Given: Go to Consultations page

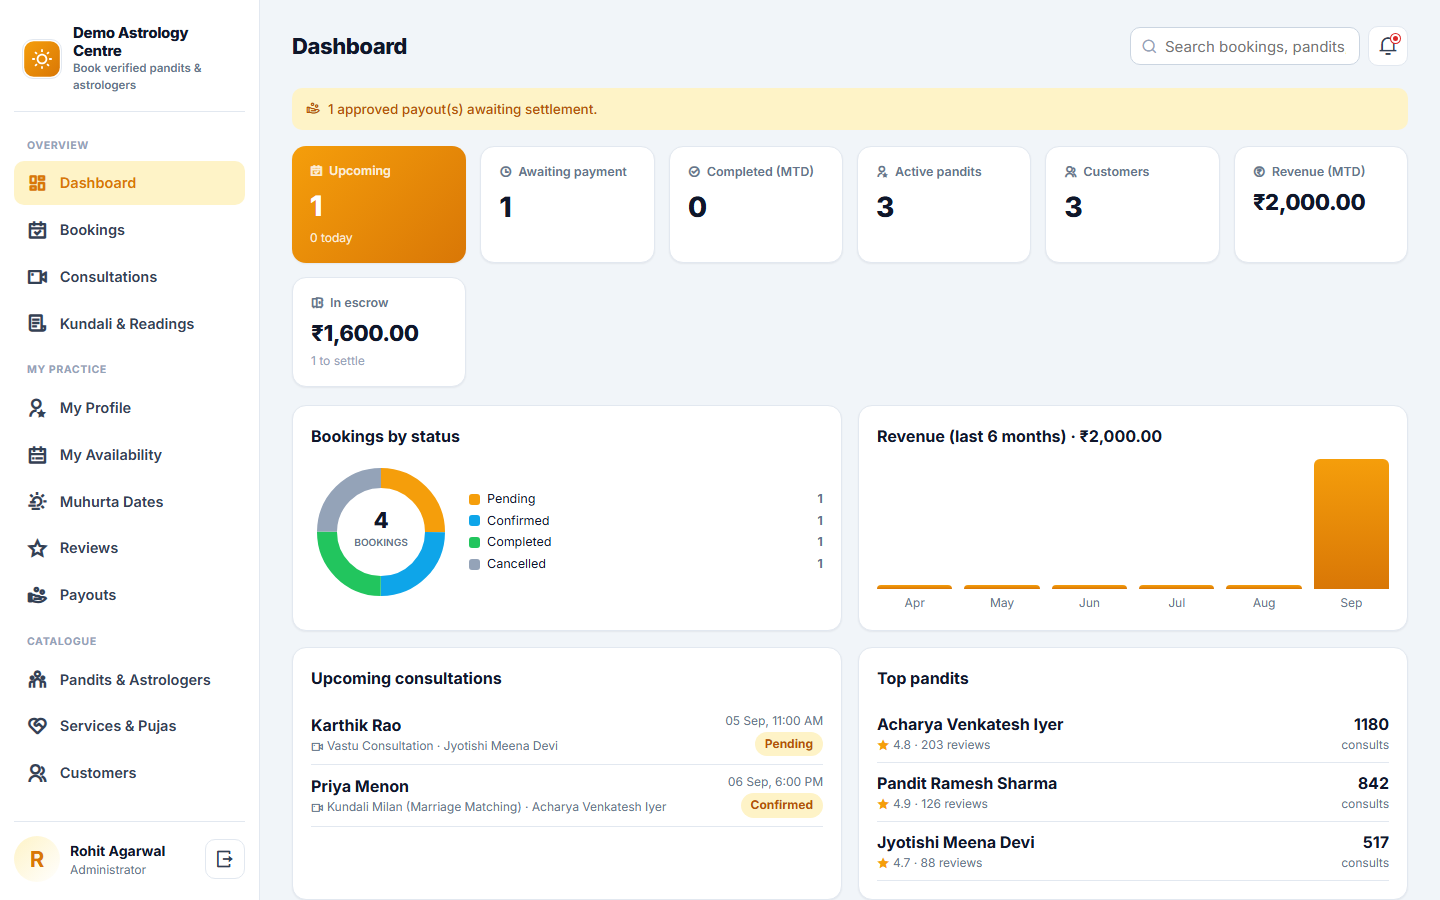Looking at the screenshot, I should pyautogui.click(x=129, y=277).
